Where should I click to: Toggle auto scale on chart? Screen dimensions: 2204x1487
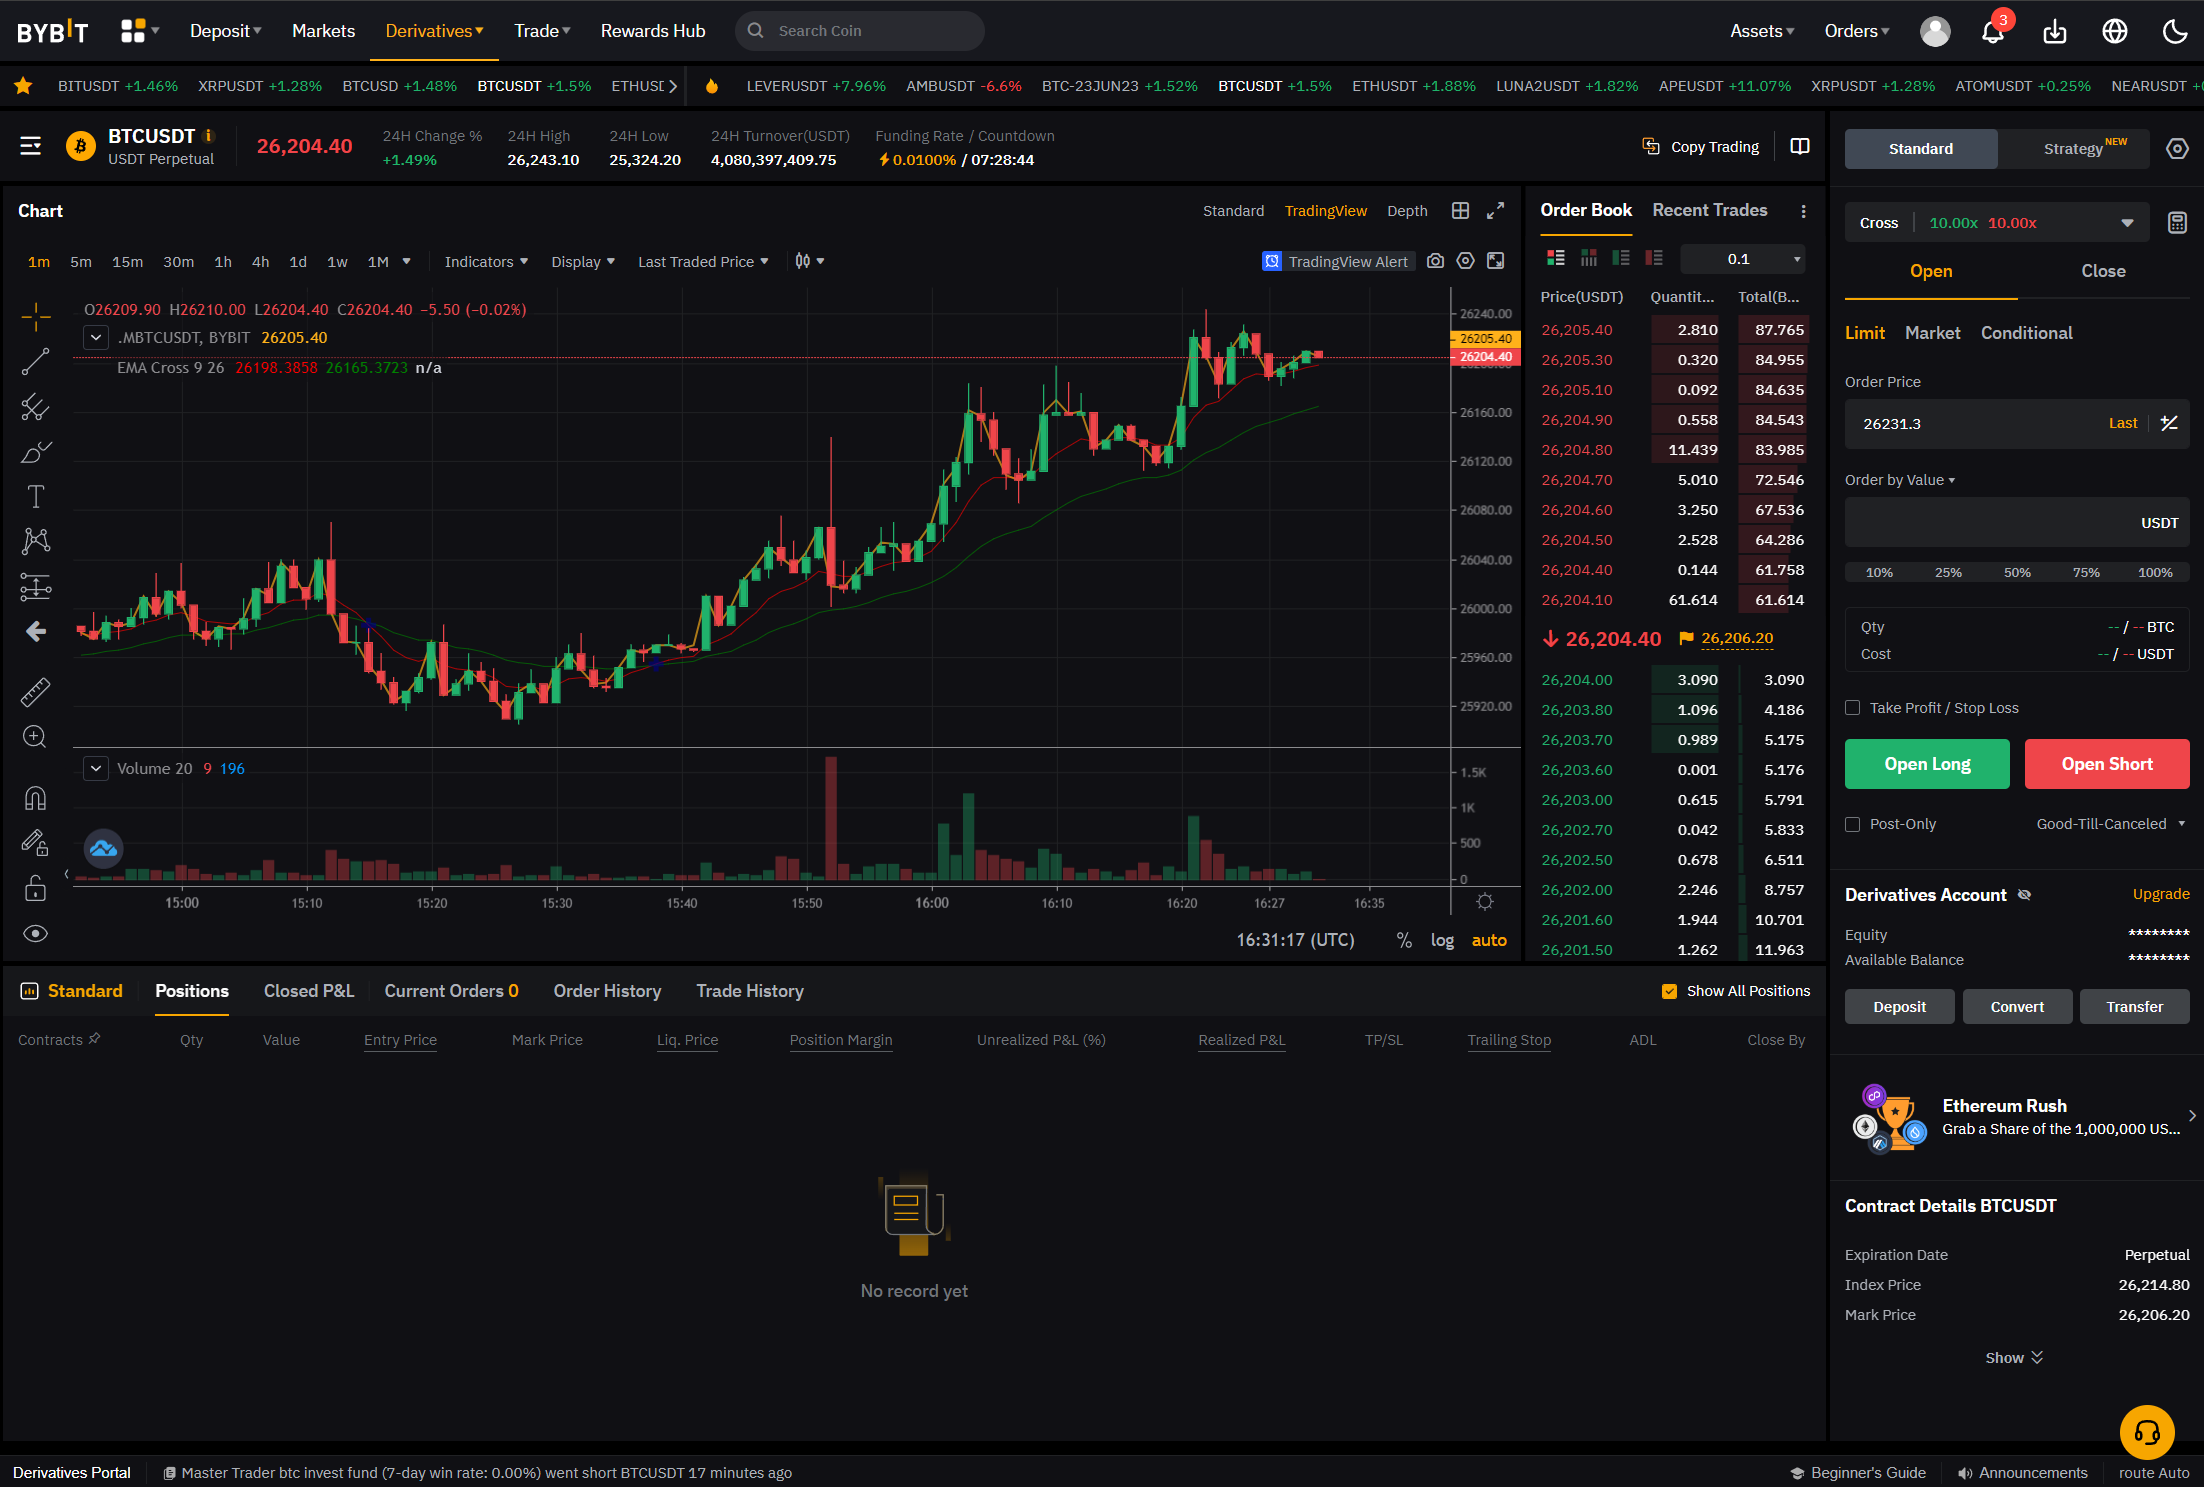(x=1489, y=940)
